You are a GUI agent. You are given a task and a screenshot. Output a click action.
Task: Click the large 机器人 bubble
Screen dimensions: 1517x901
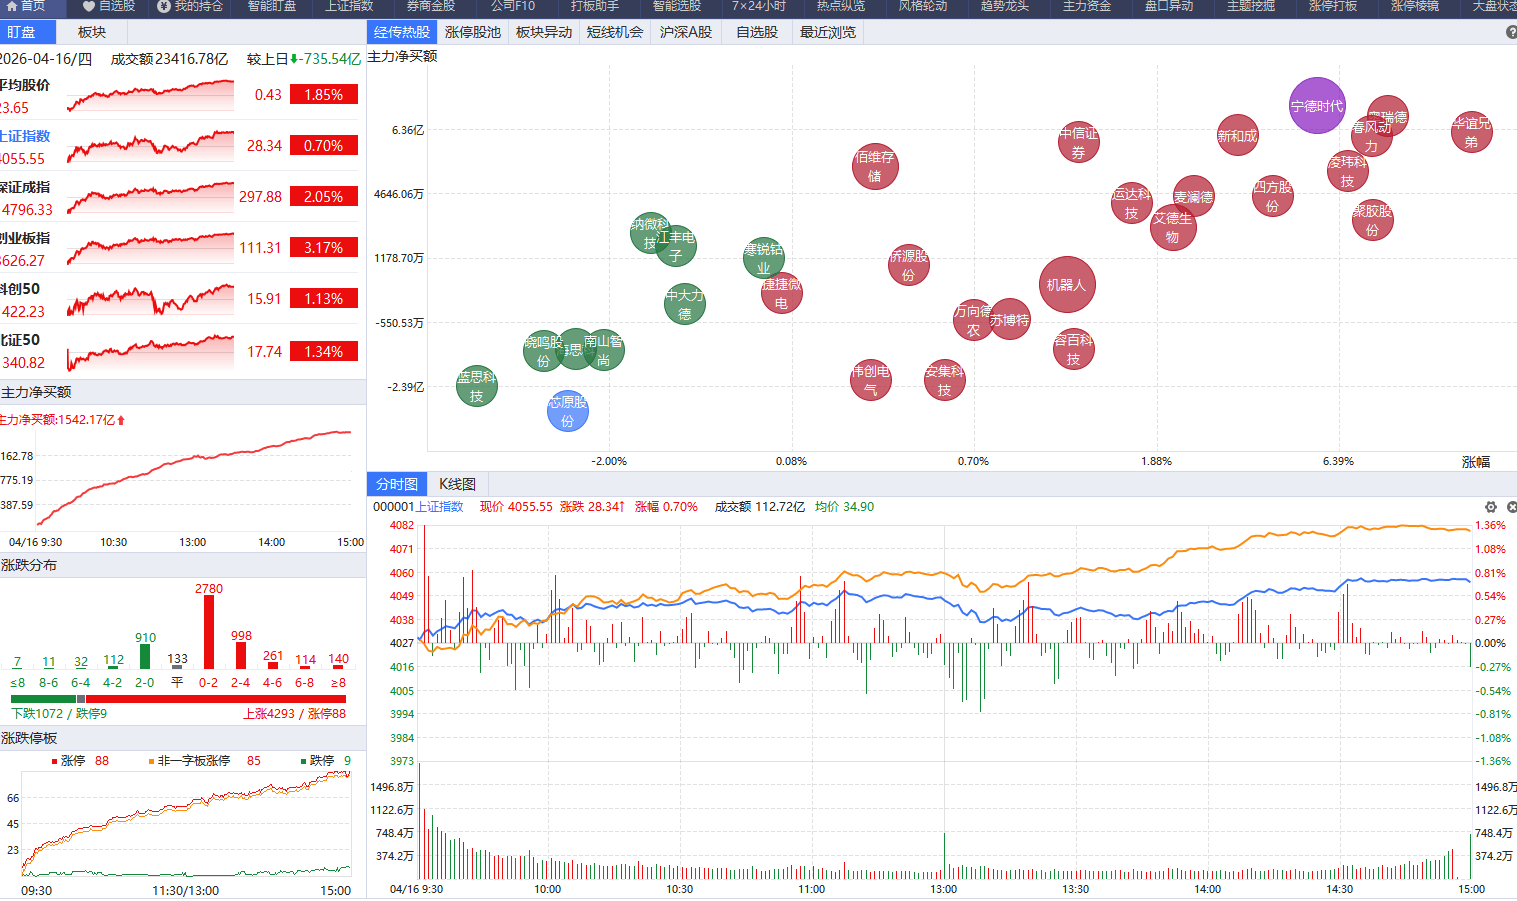tap(1067, 285)
